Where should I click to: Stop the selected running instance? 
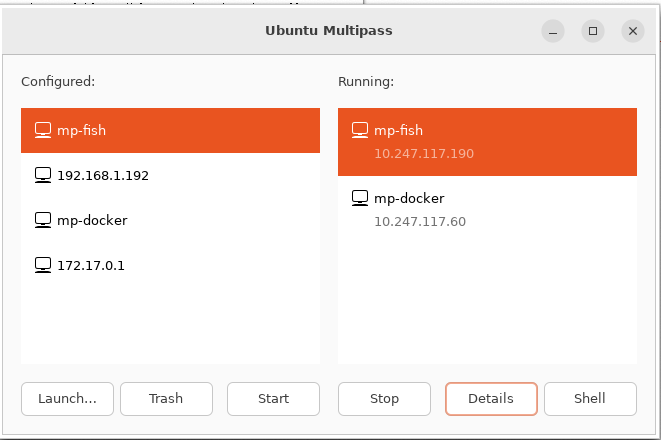pos(384,399)
